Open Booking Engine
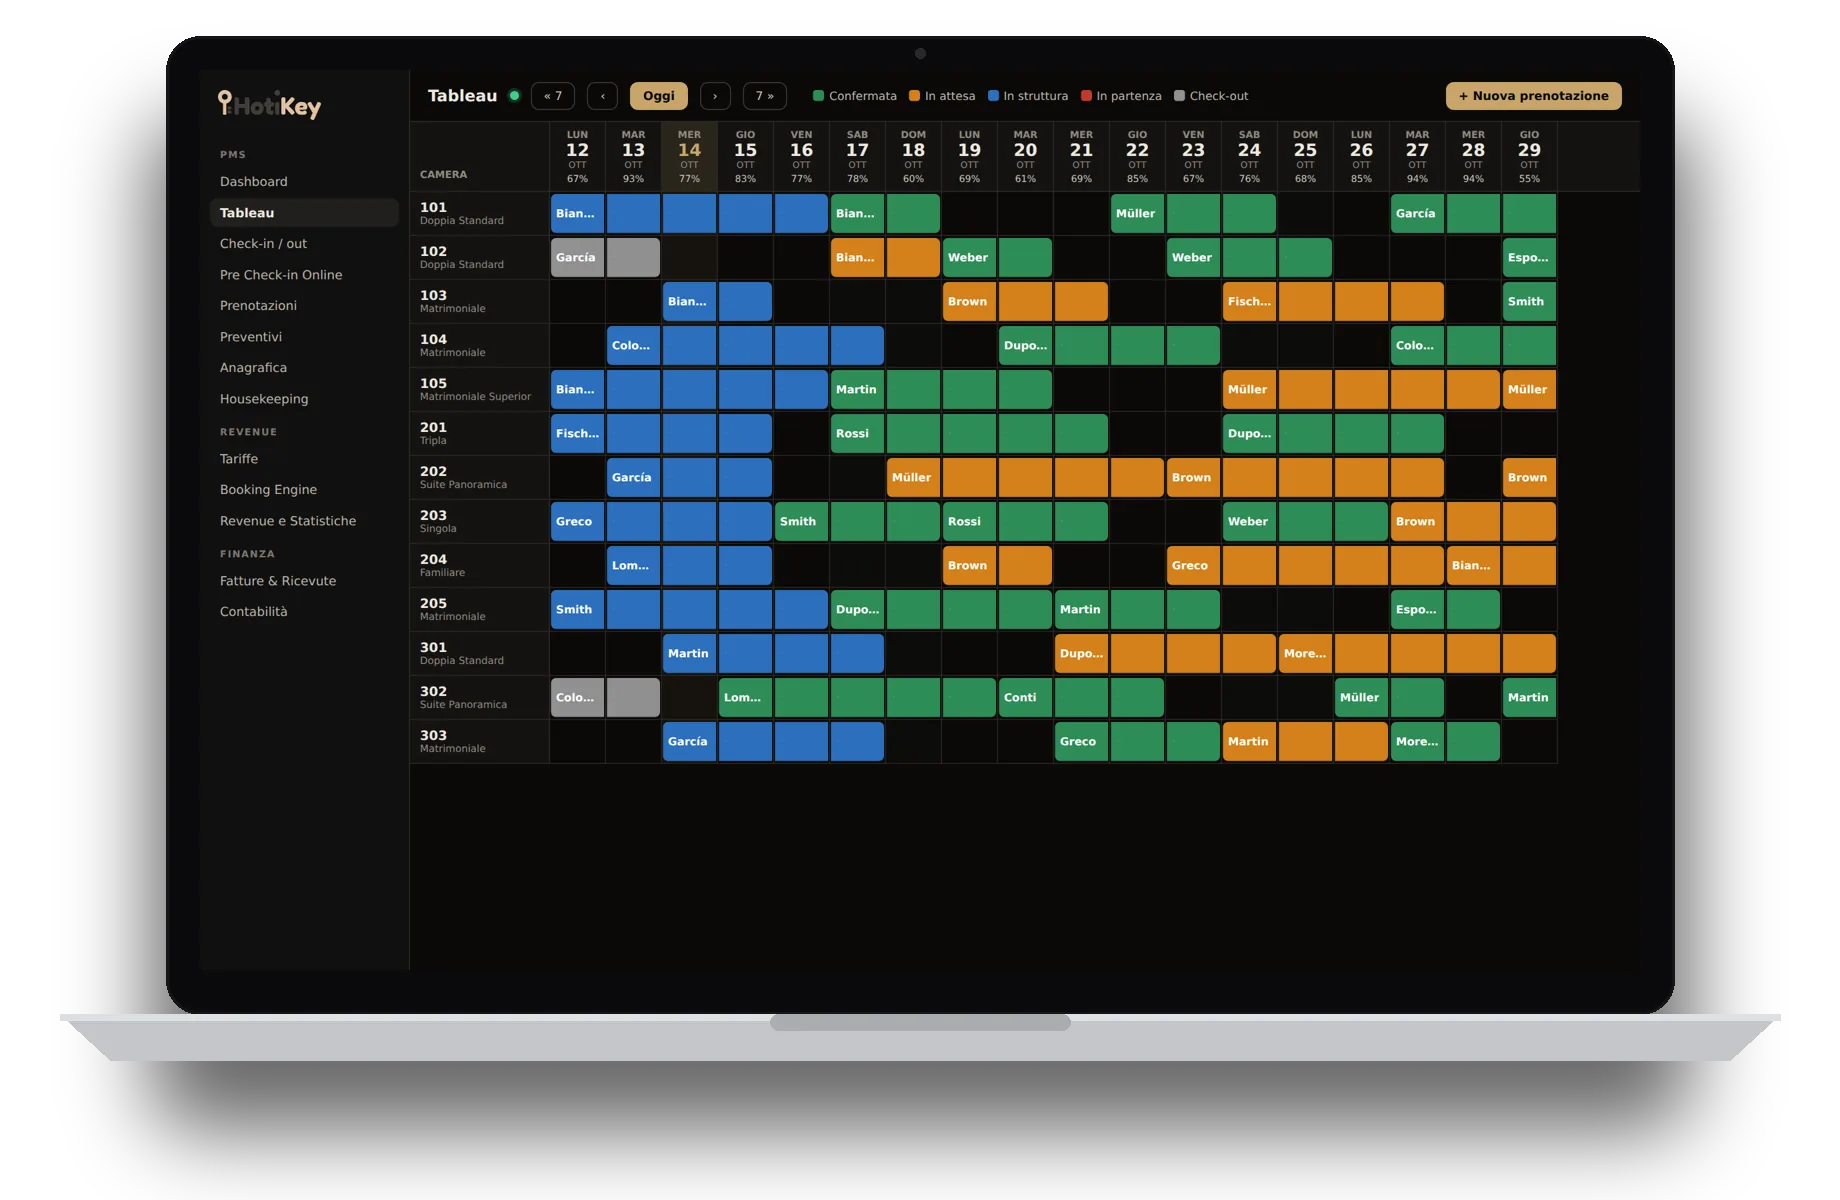 pyautogui.click(x=304, y=489)
